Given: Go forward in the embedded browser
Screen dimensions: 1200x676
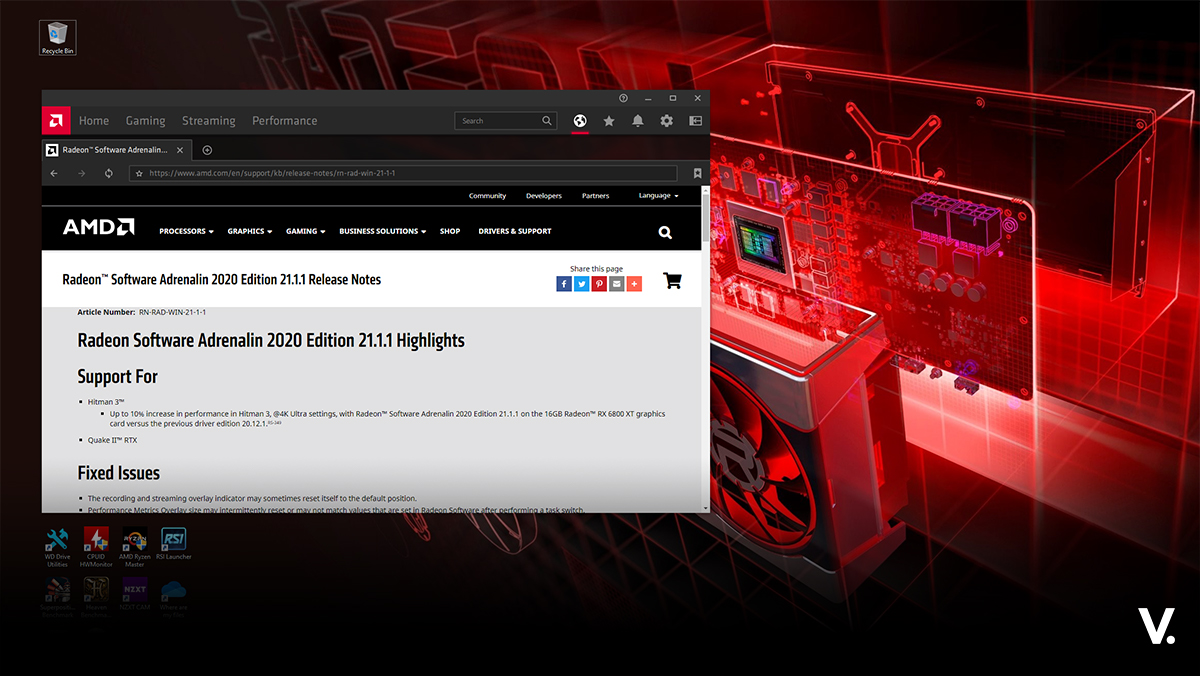Looking at the screenshot, I should pyautogui.click(x=81, y=173).
